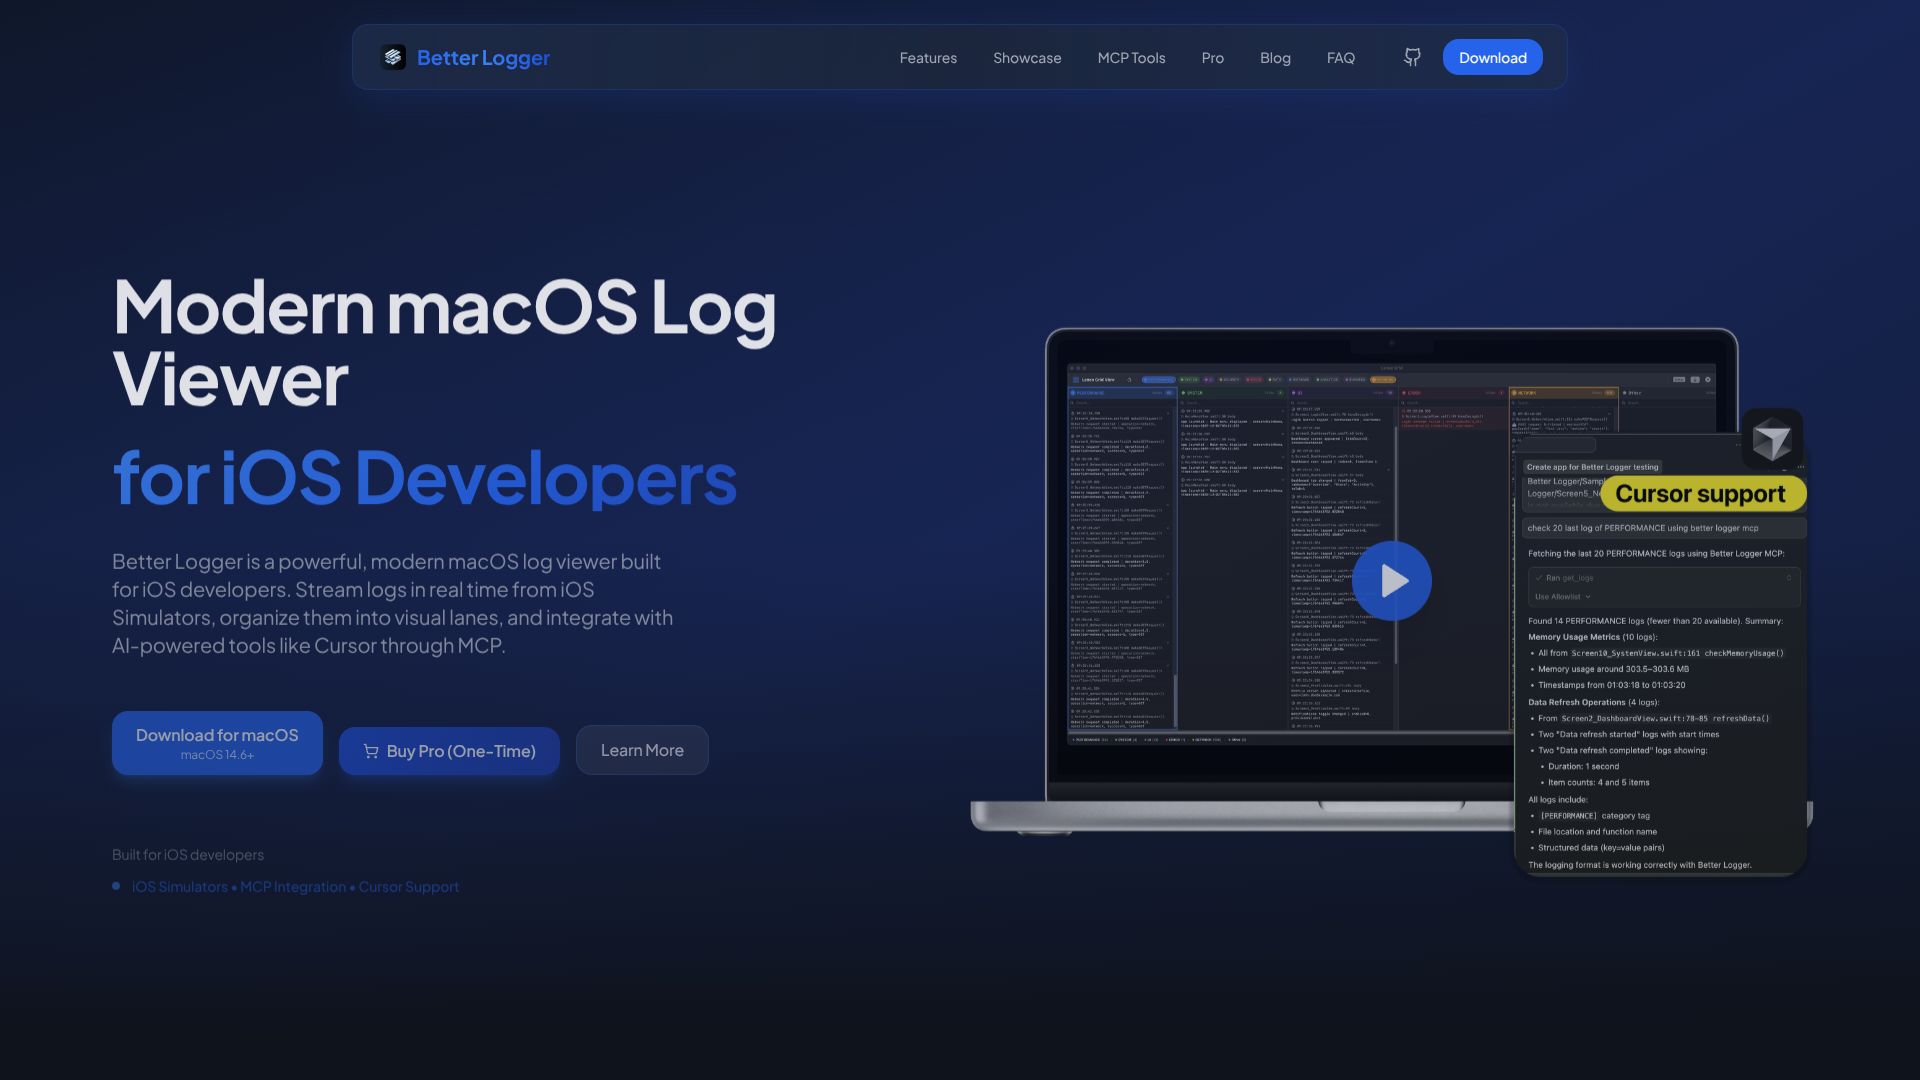Toggle the PERFORMANCE category filter pill

pos(1158,380)
